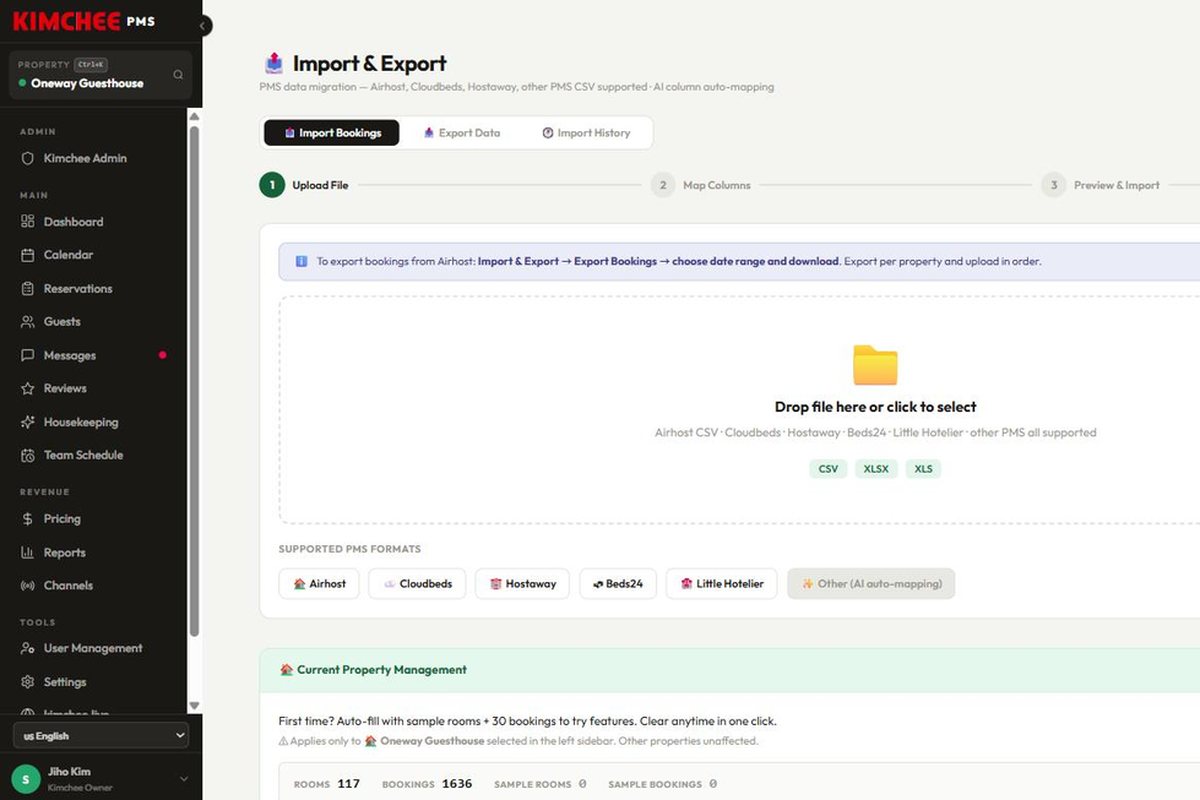Viewport: 1200px width, 800px height.
Task: Click the ROOMS 117 stat
Action: point(326,784)
